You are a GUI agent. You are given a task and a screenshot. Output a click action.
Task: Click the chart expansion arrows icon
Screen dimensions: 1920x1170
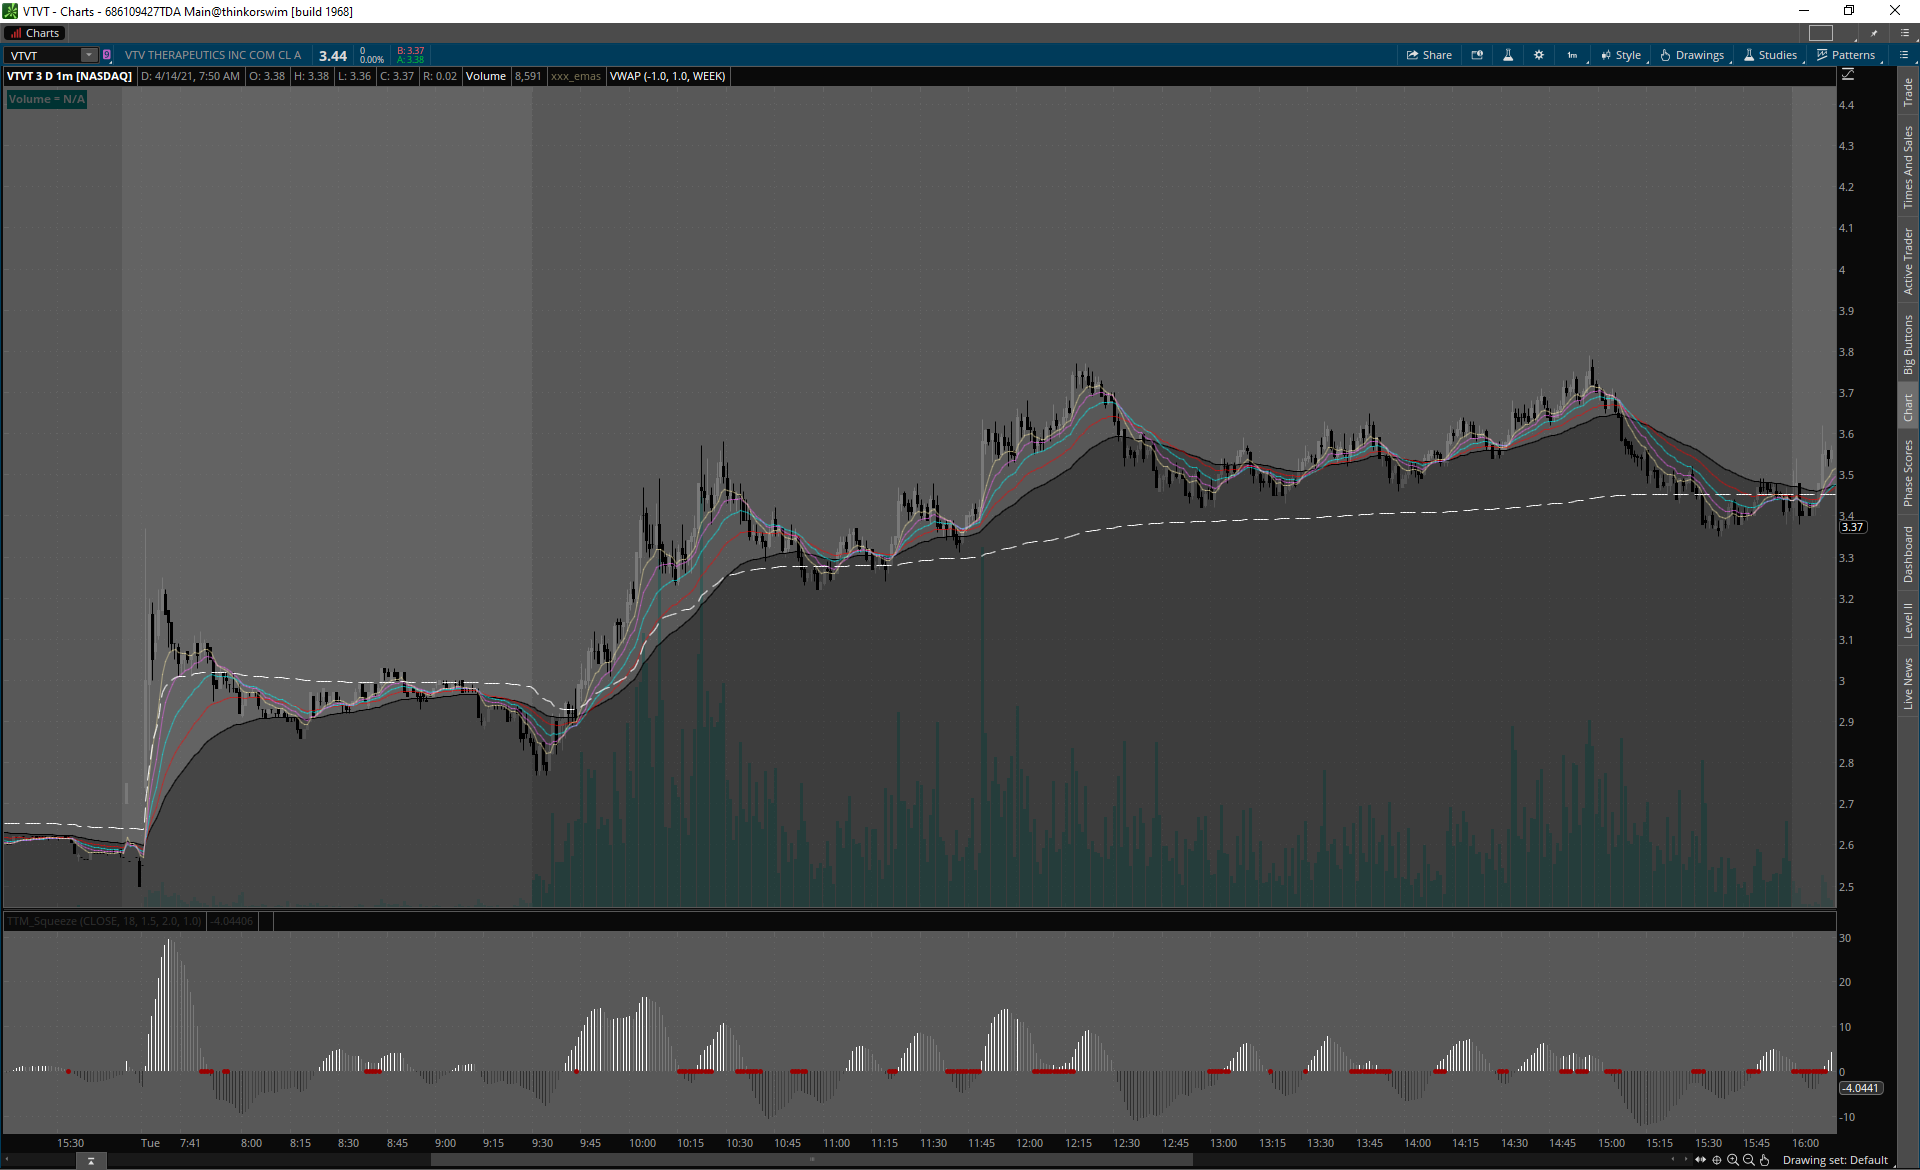[x=1700, y=1160]
